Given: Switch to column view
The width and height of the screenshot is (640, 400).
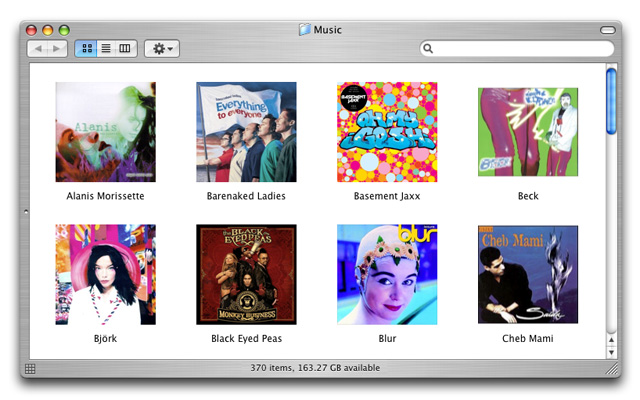Looking at the screenshot, I should click(x=125, y=49).
